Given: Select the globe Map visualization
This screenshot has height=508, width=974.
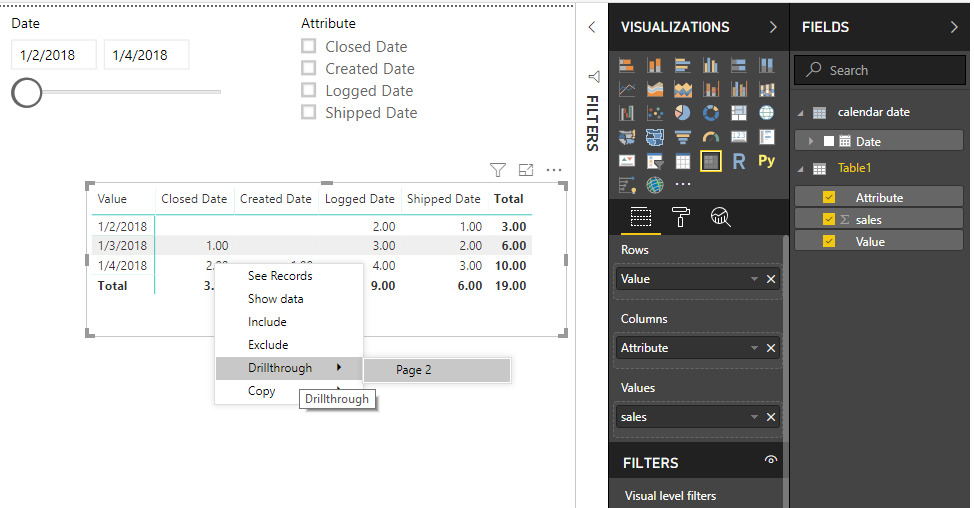Looking at the screenshot, I should (767, 113).
